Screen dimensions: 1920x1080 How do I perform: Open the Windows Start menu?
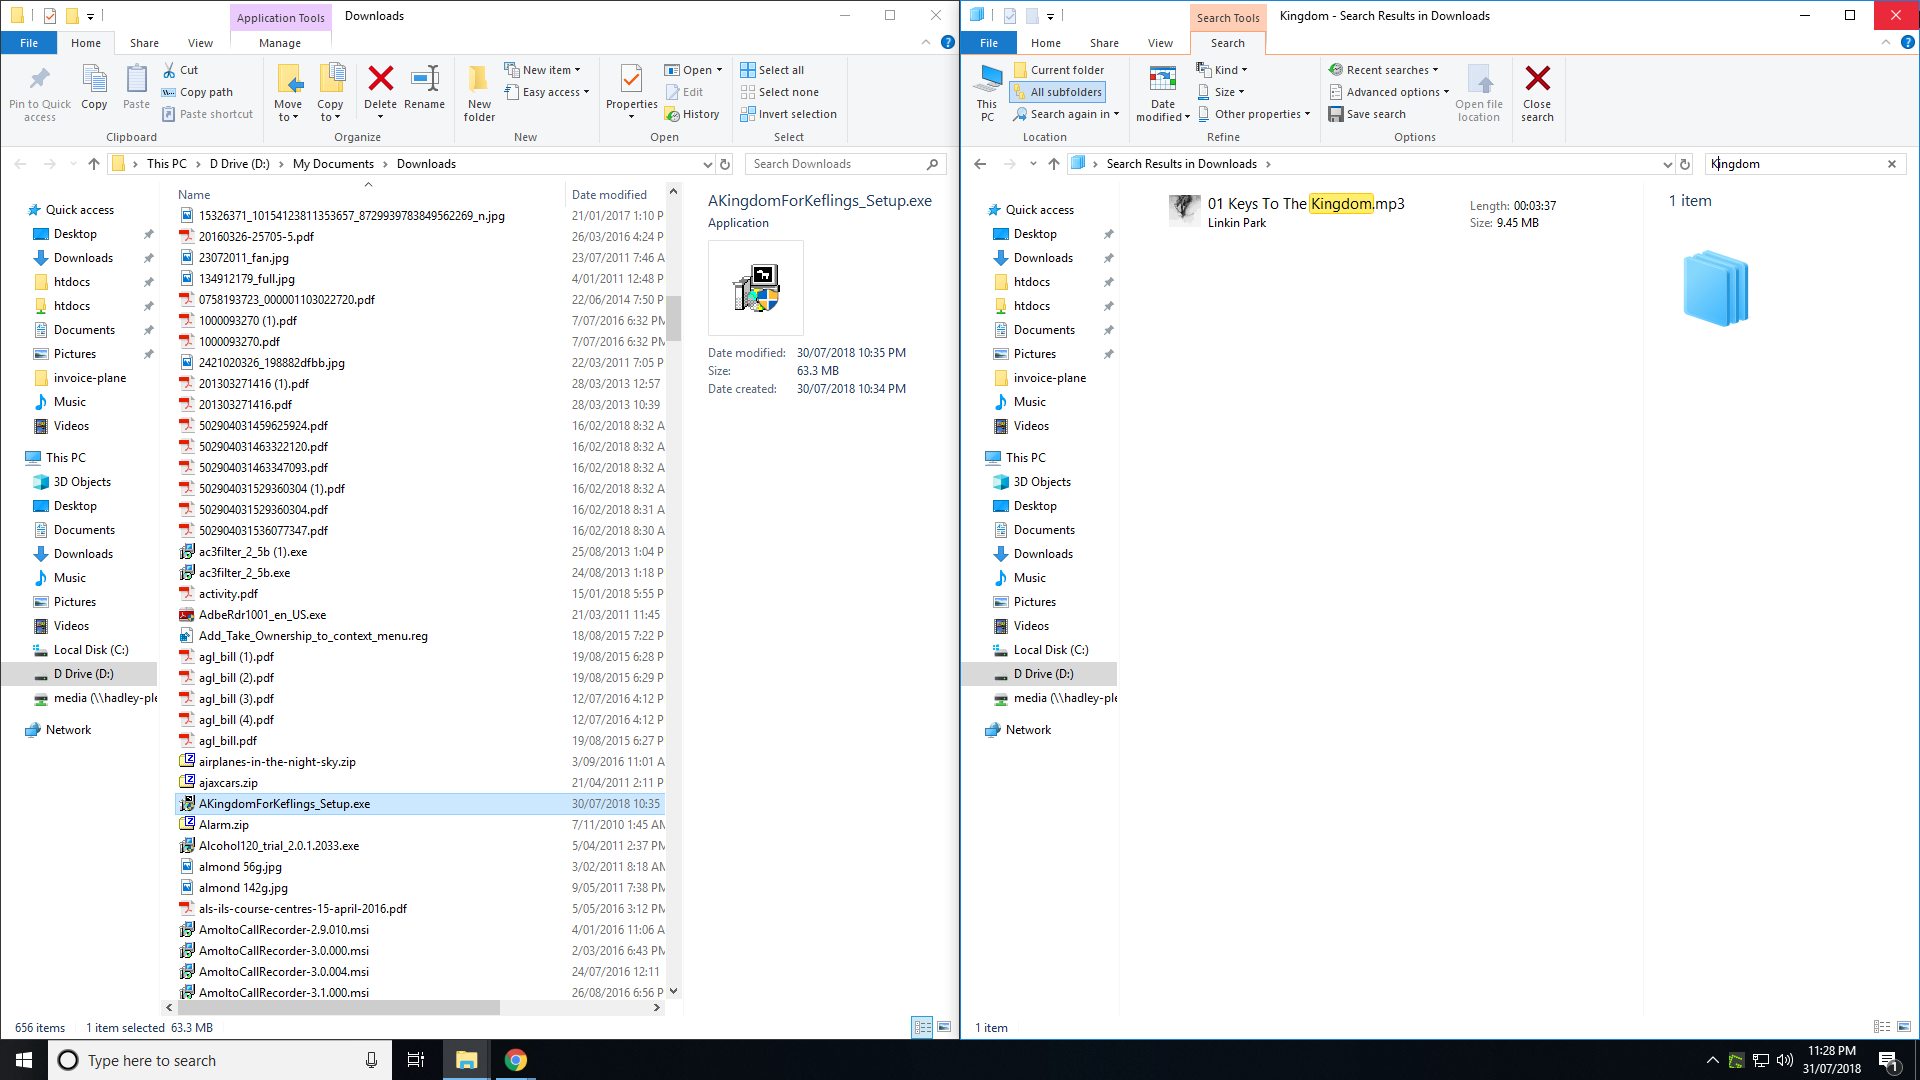(24, 1060)
